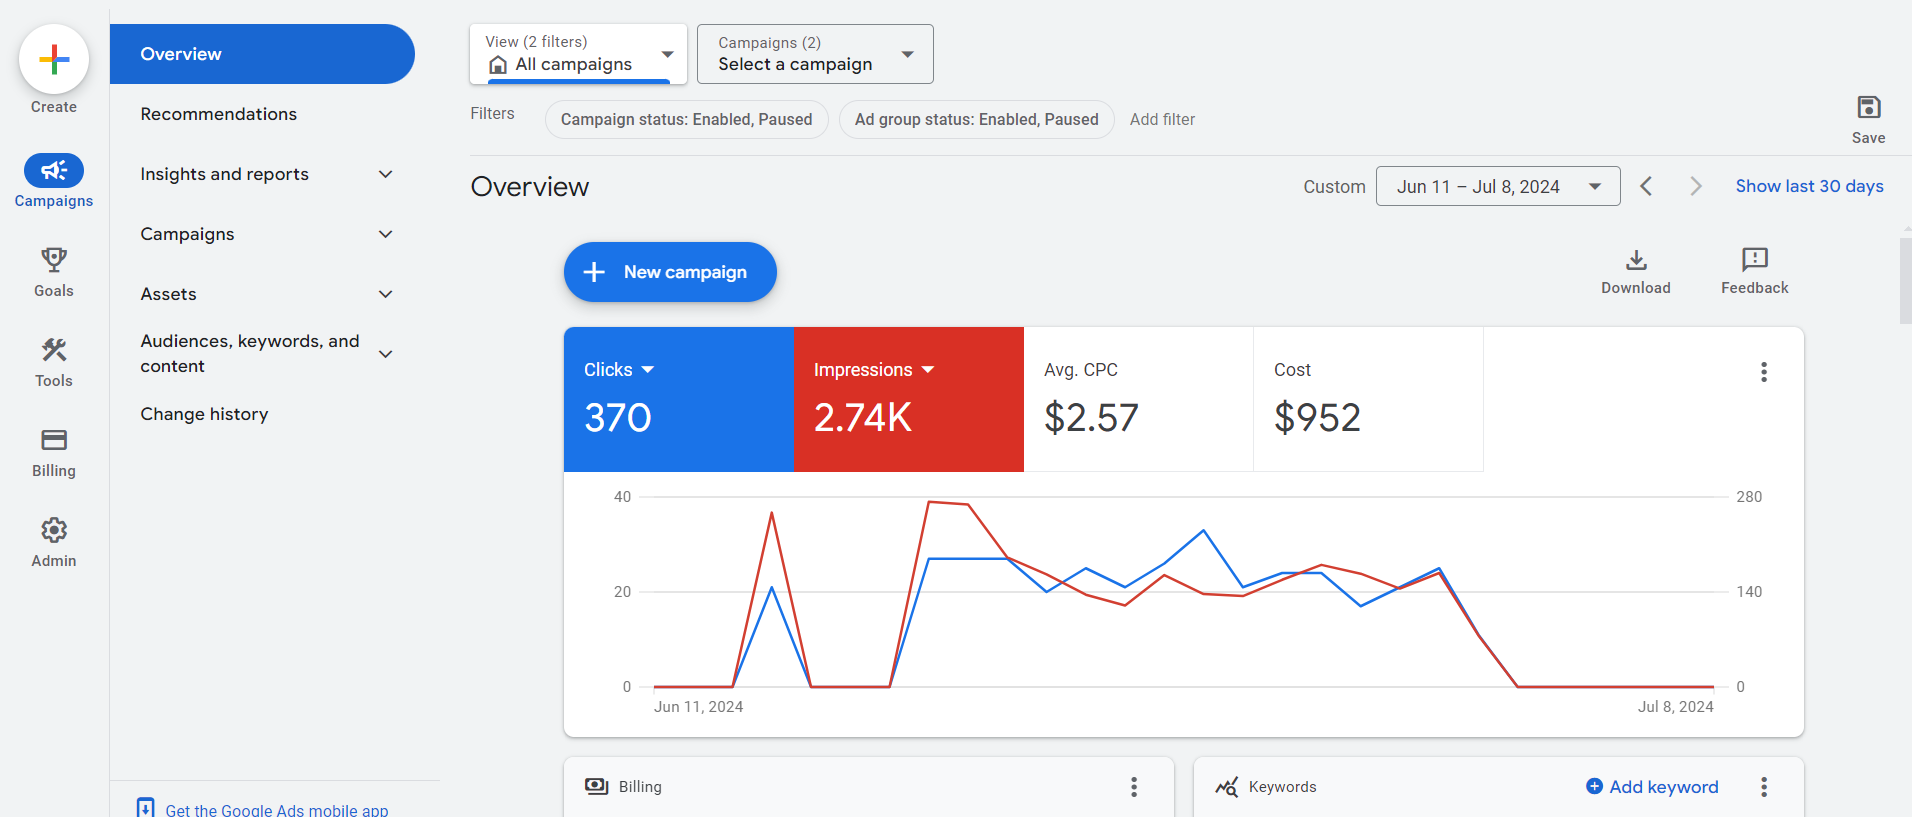This screenshot has height=817, width=1912.
Task: Change the Clicks metric dropdown
Action: pyautogui.click(x=619, y=370)
